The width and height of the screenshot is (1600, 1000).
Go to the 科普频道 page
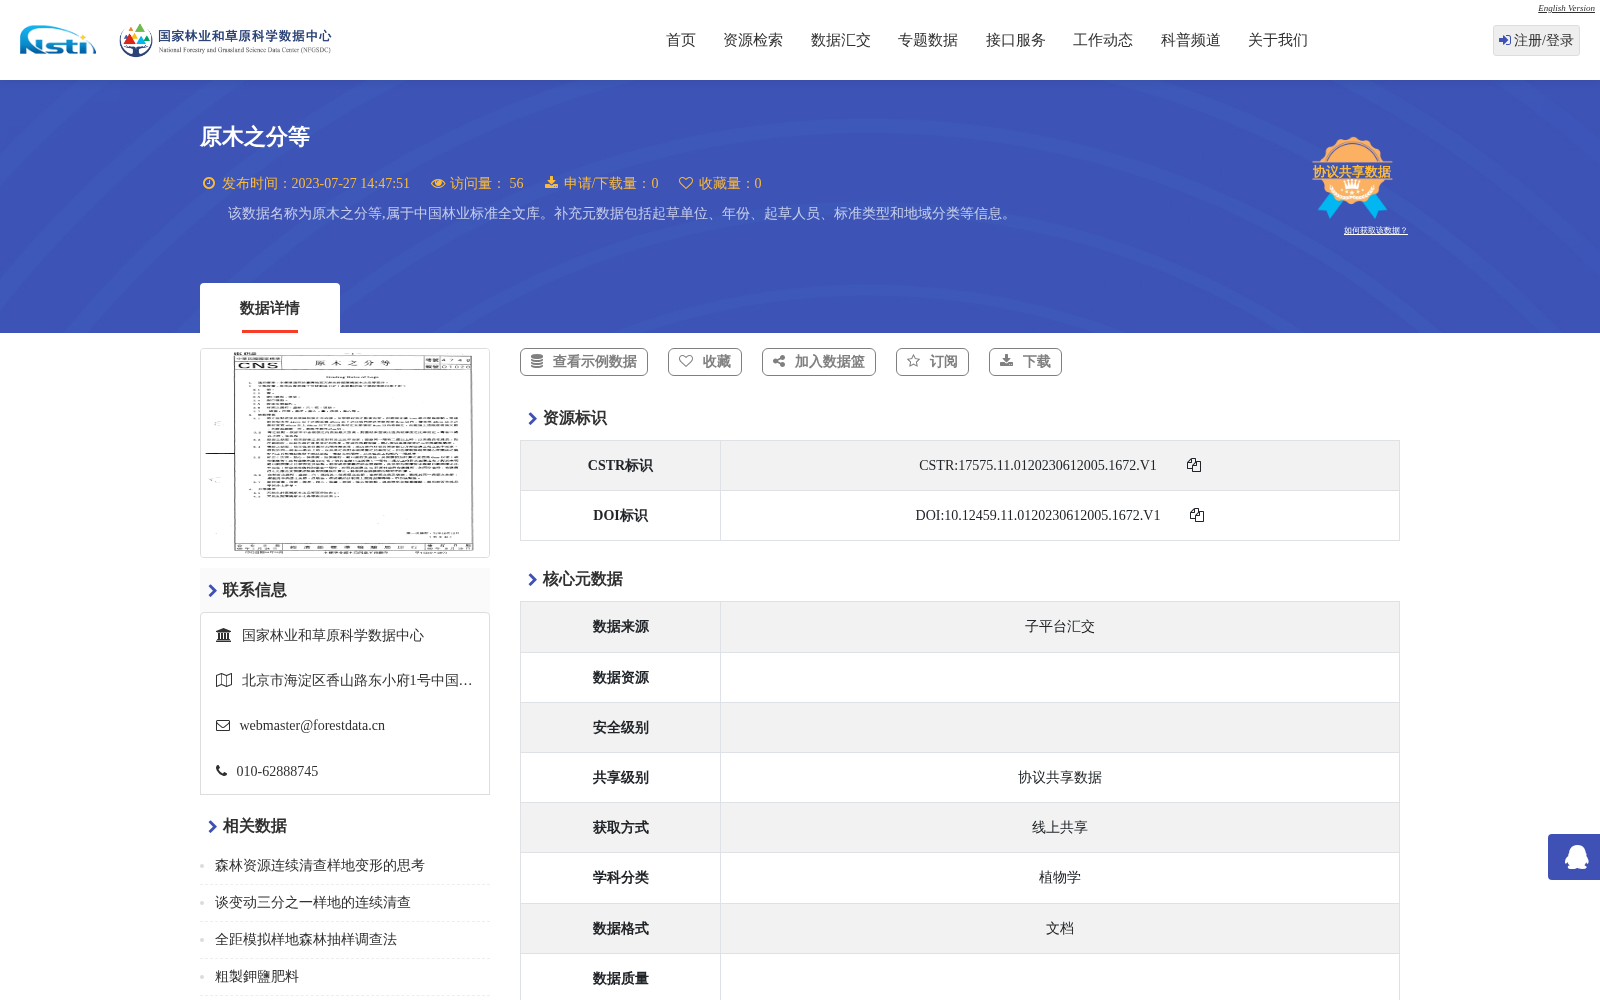[x=1191, y=40]
